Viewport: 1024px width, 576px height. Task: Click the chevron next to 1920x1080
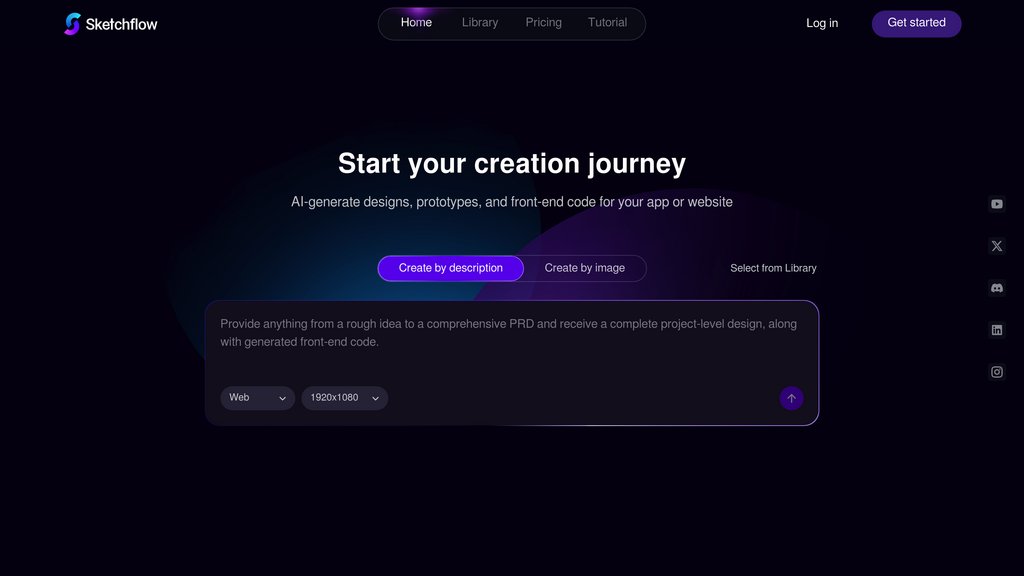[376, 398]
